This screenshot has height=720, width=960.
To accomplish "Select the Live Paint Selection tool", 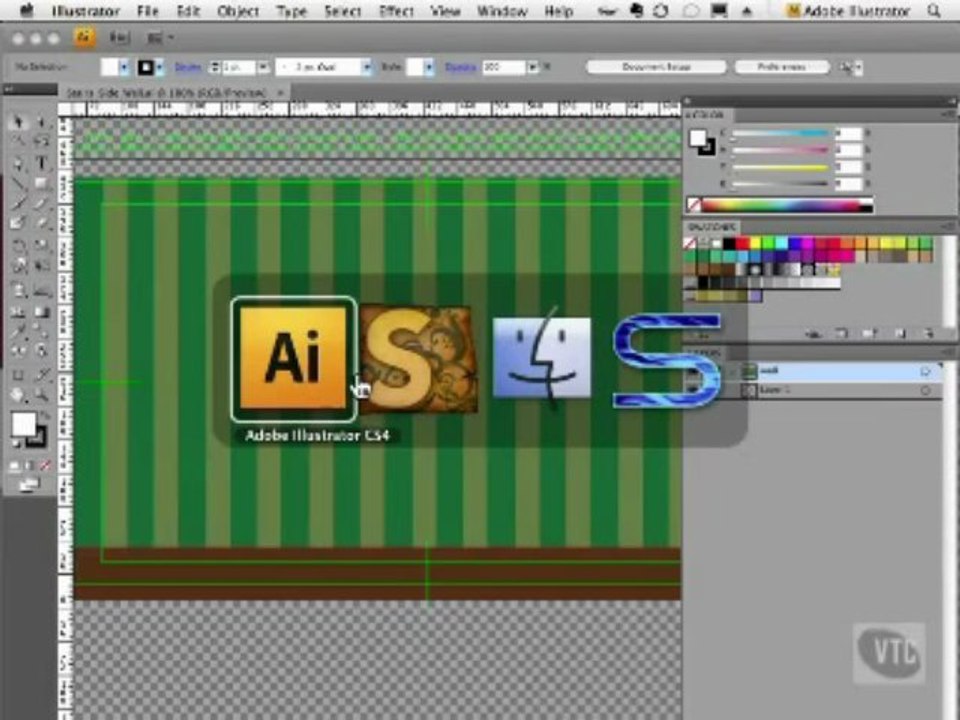I will tap(41, 351).
